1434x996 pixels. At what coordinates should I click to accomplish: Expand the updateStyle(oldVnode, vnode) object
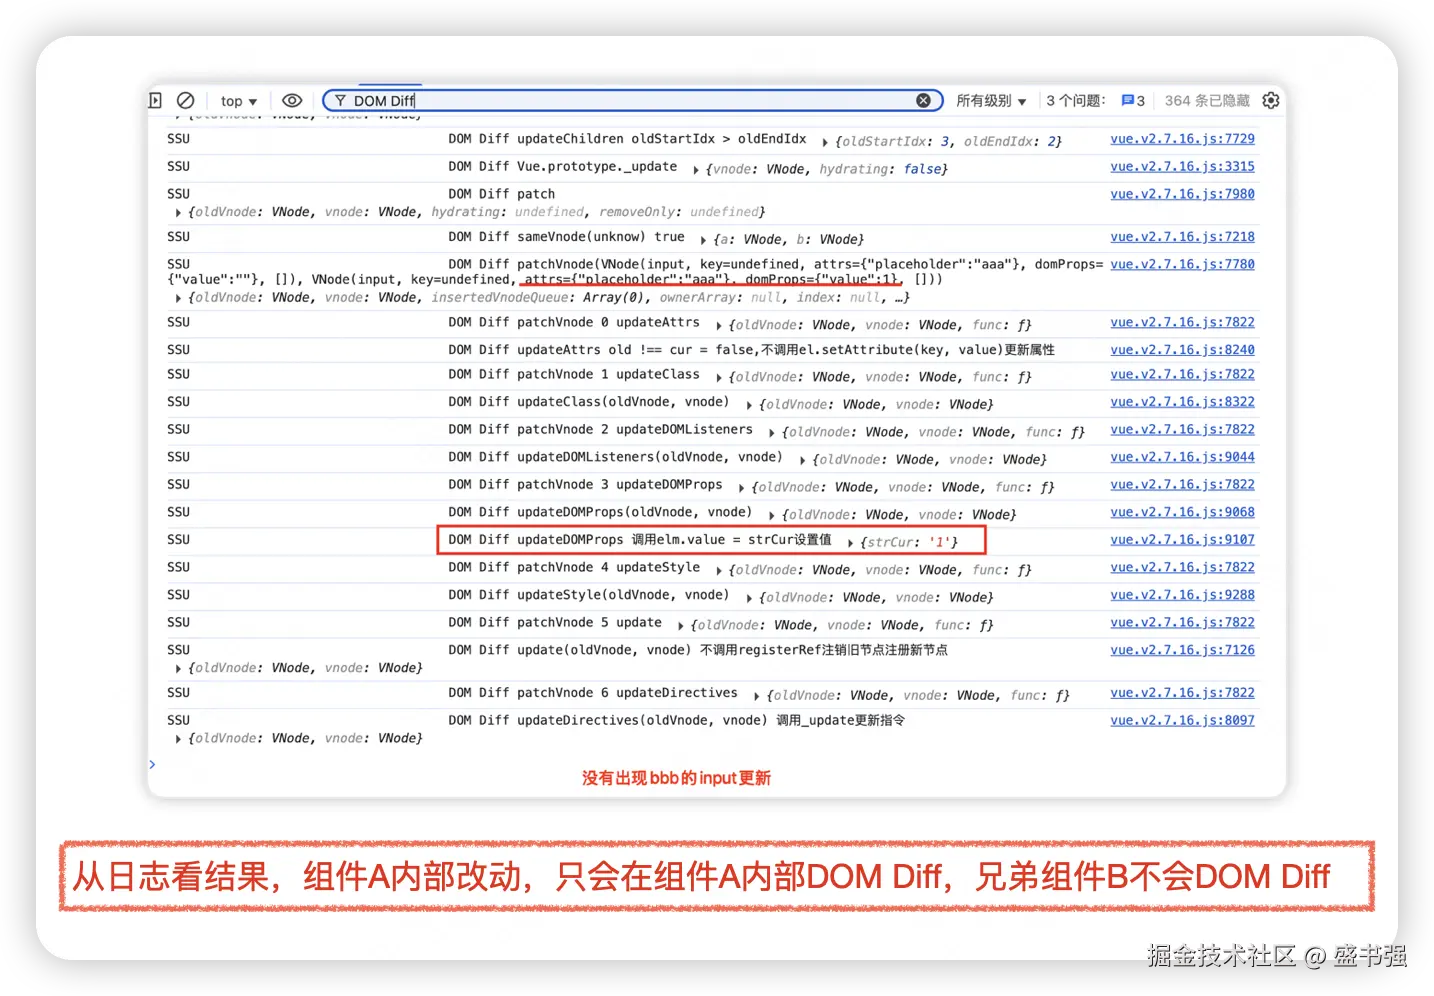749,598
